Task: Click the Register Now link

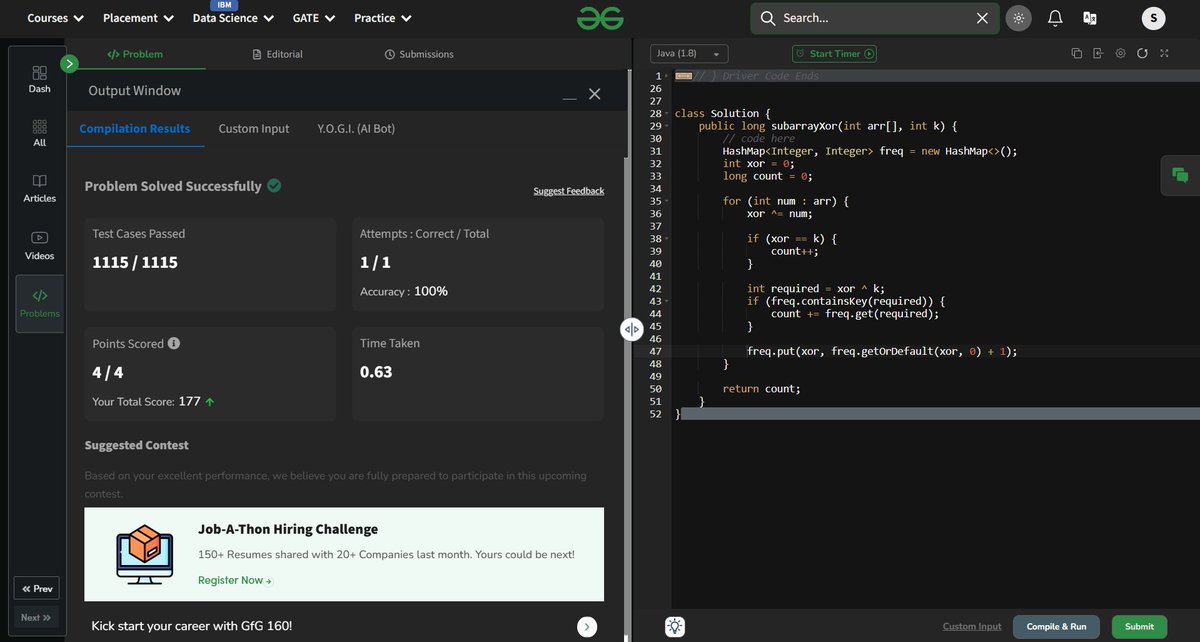Action: 235,580
